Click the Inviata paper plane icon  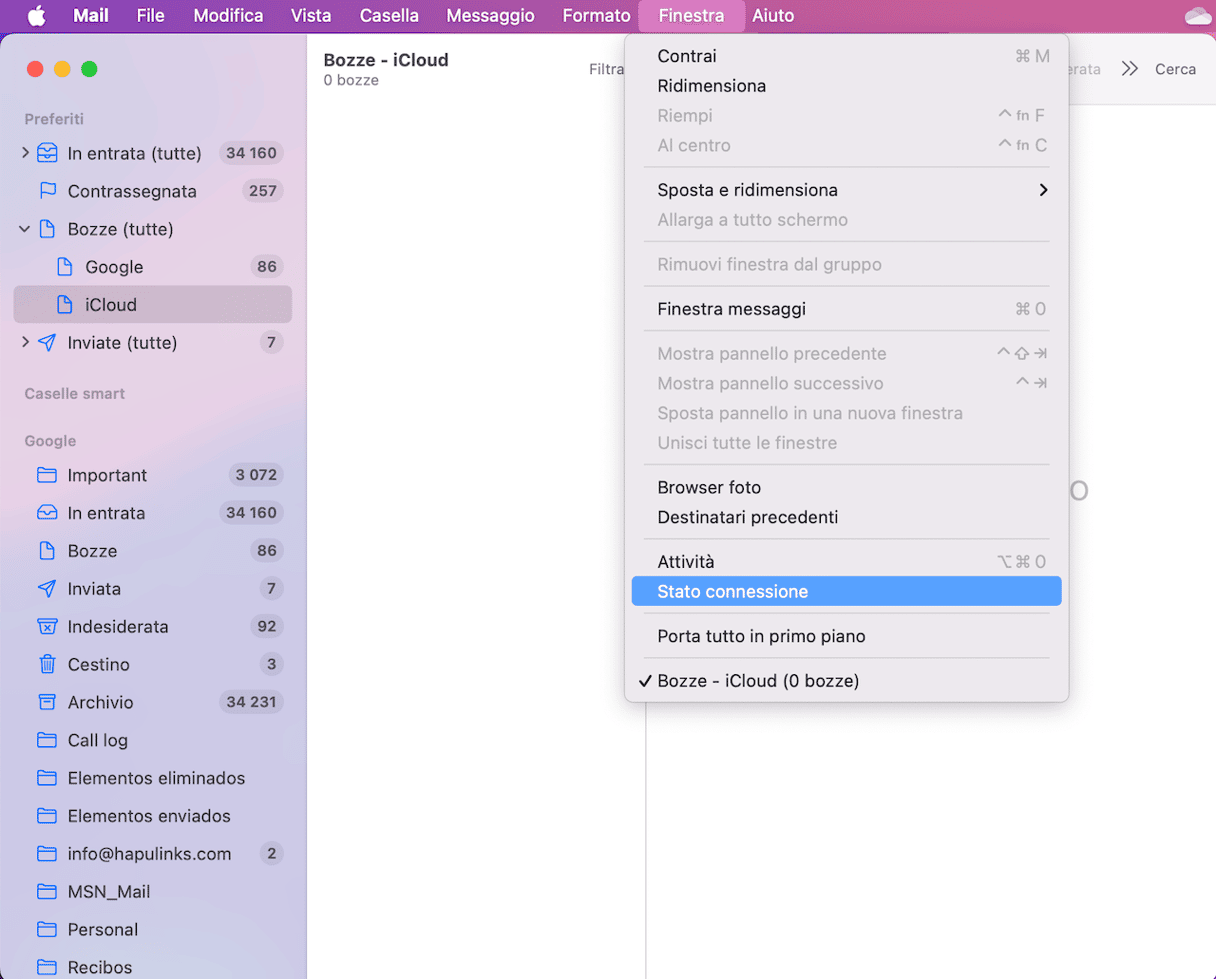coord(47,589)
